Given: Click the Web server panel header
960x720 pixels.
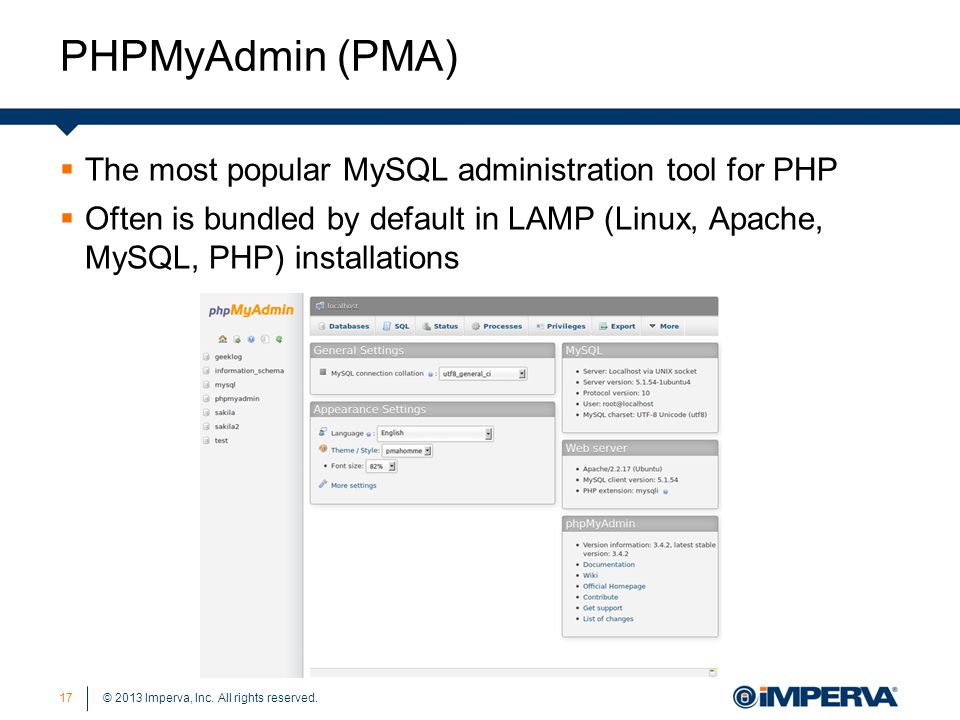Looking at the screenshot, I should point(640,448).
